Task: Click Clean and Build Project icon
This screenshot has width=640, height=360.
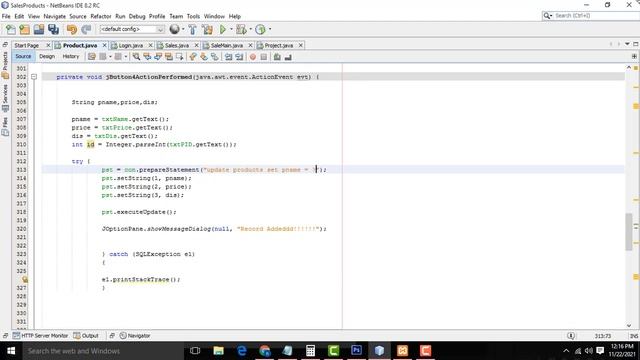Action: [x=207, y=29]
